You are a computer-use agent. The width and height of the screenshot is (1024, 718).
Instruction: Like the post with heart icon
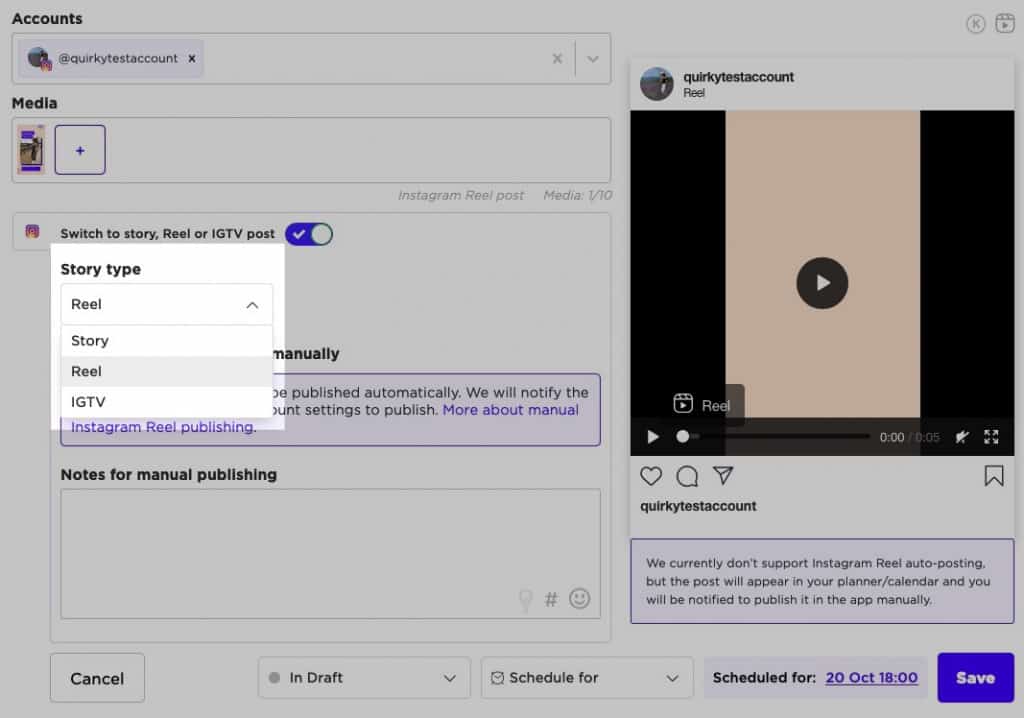(x=651, y=476)
